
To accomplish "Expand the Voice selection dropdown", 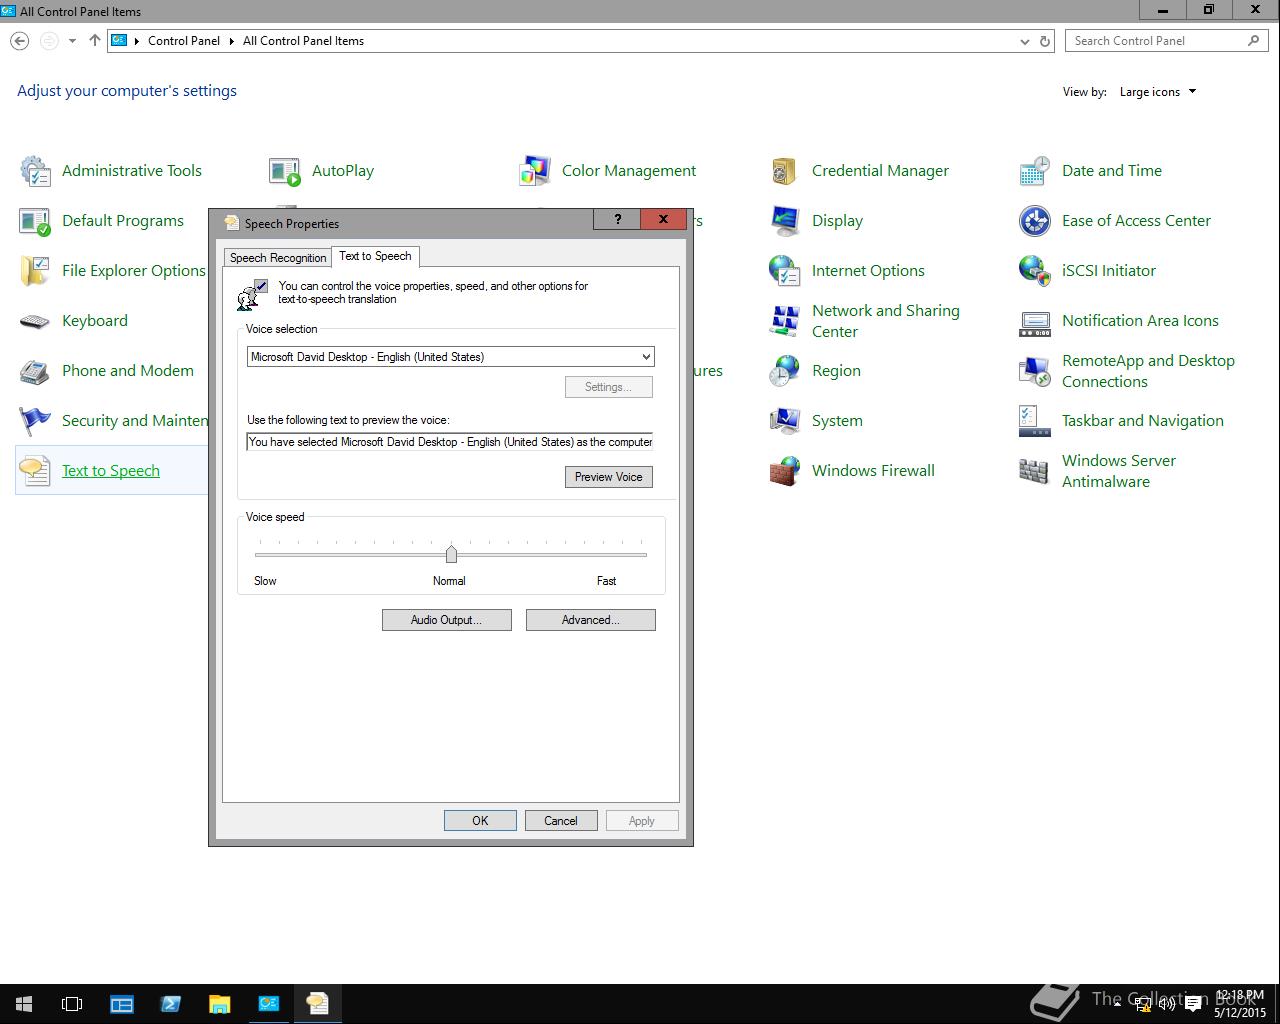I will pos(646,357).
